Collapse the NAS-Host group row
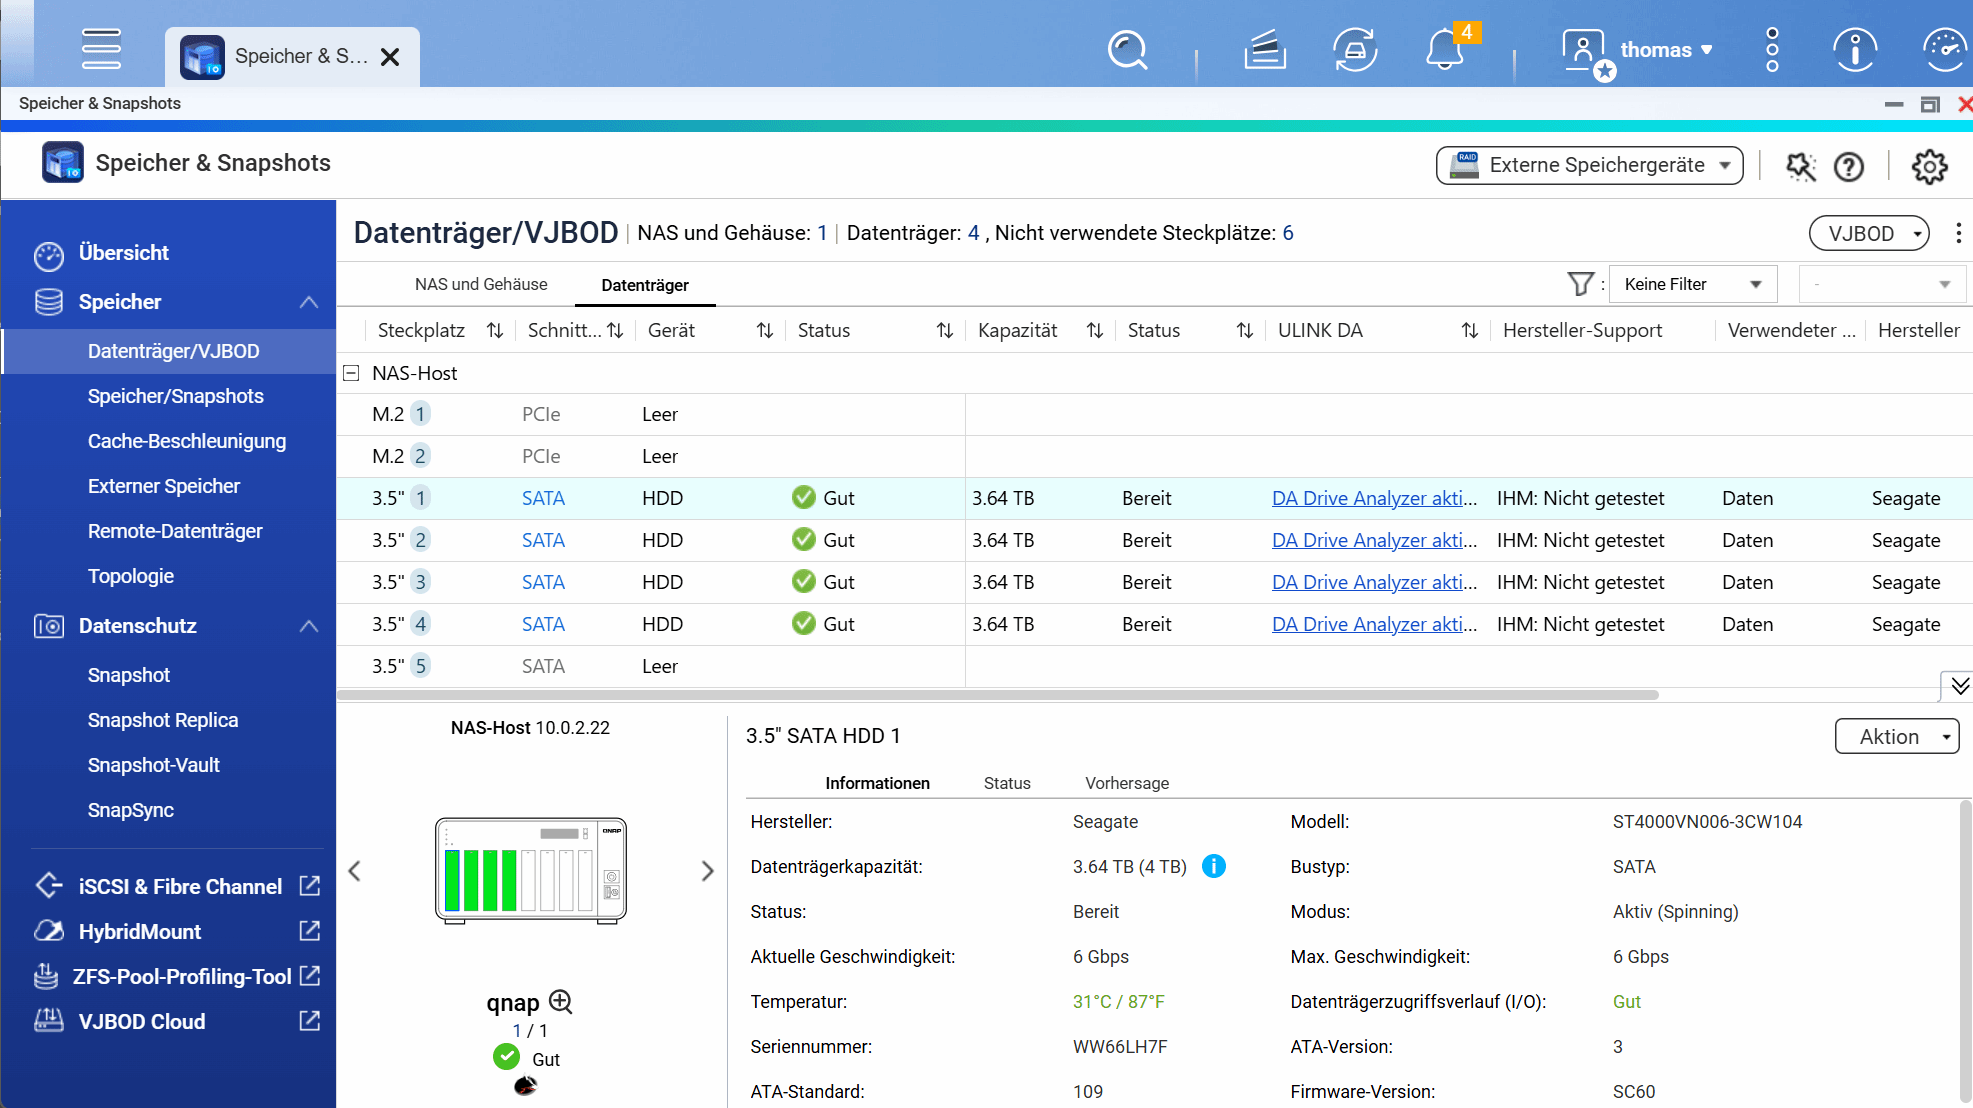Viewport: 1973px width, 1108px height. (x=351, y=373)
